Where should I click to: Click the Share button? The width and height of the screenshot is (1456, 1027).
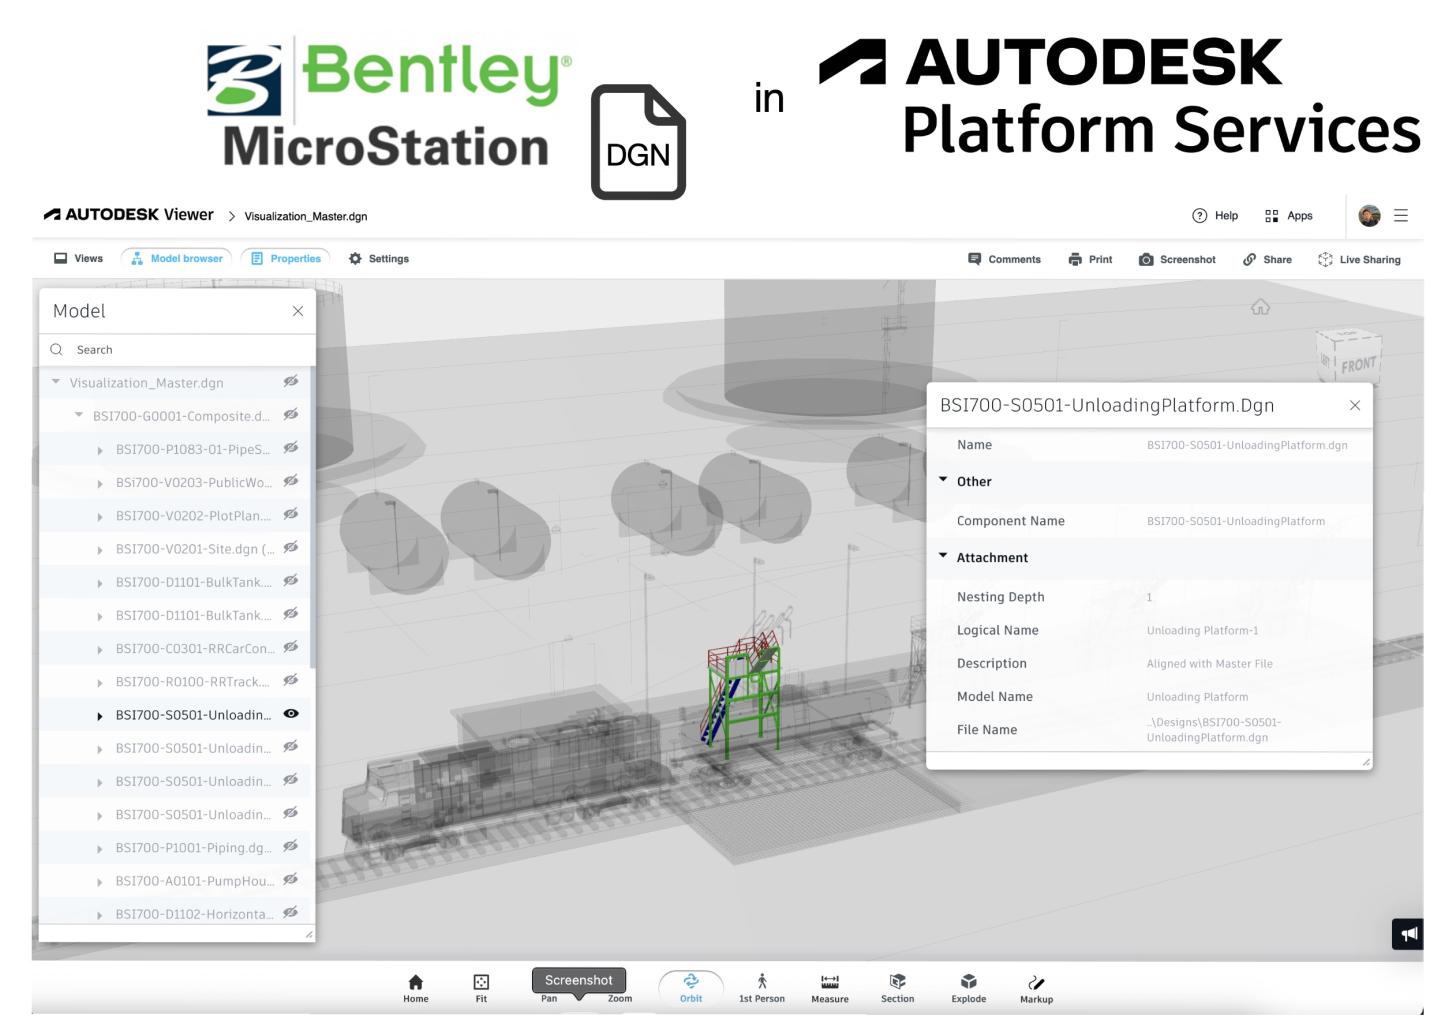[x=1267, y=259]
